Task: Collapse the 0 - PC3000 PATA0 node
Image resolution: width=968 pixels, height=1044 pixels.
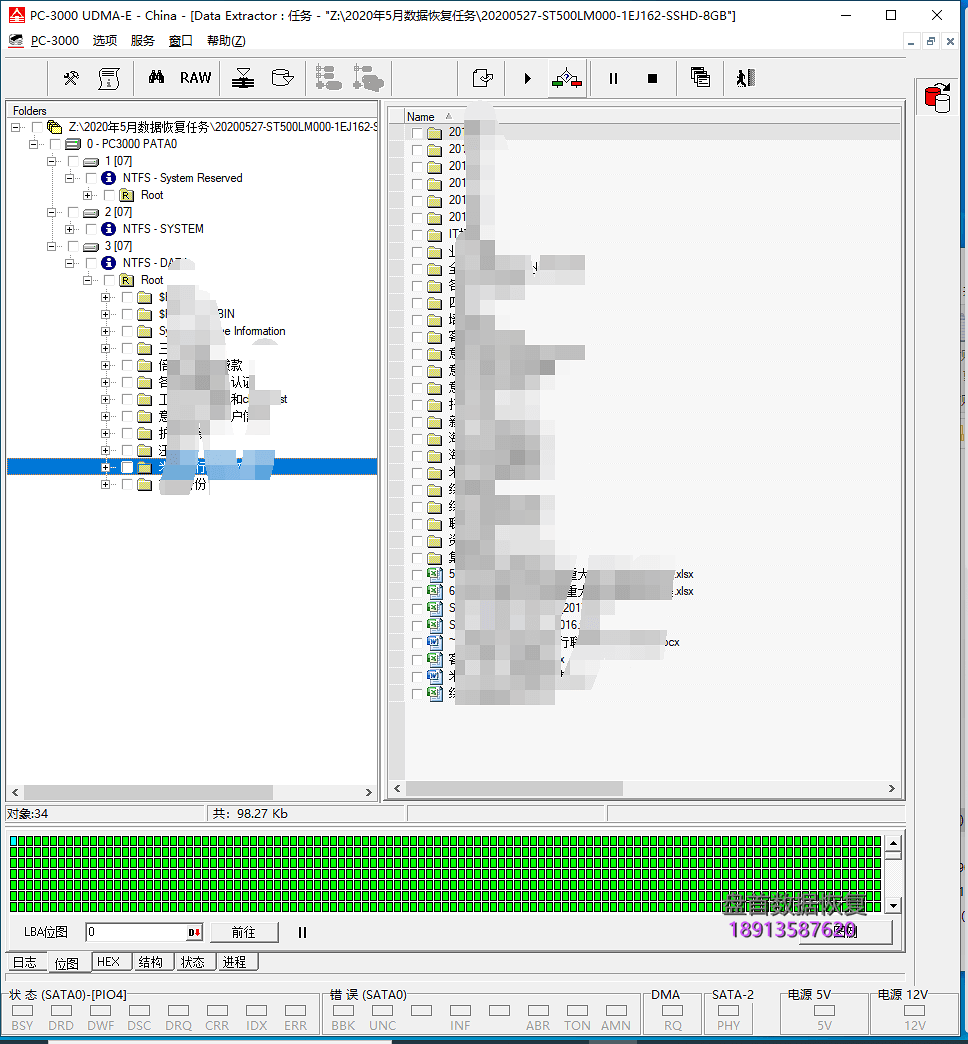Action: (x=33, y=144)
